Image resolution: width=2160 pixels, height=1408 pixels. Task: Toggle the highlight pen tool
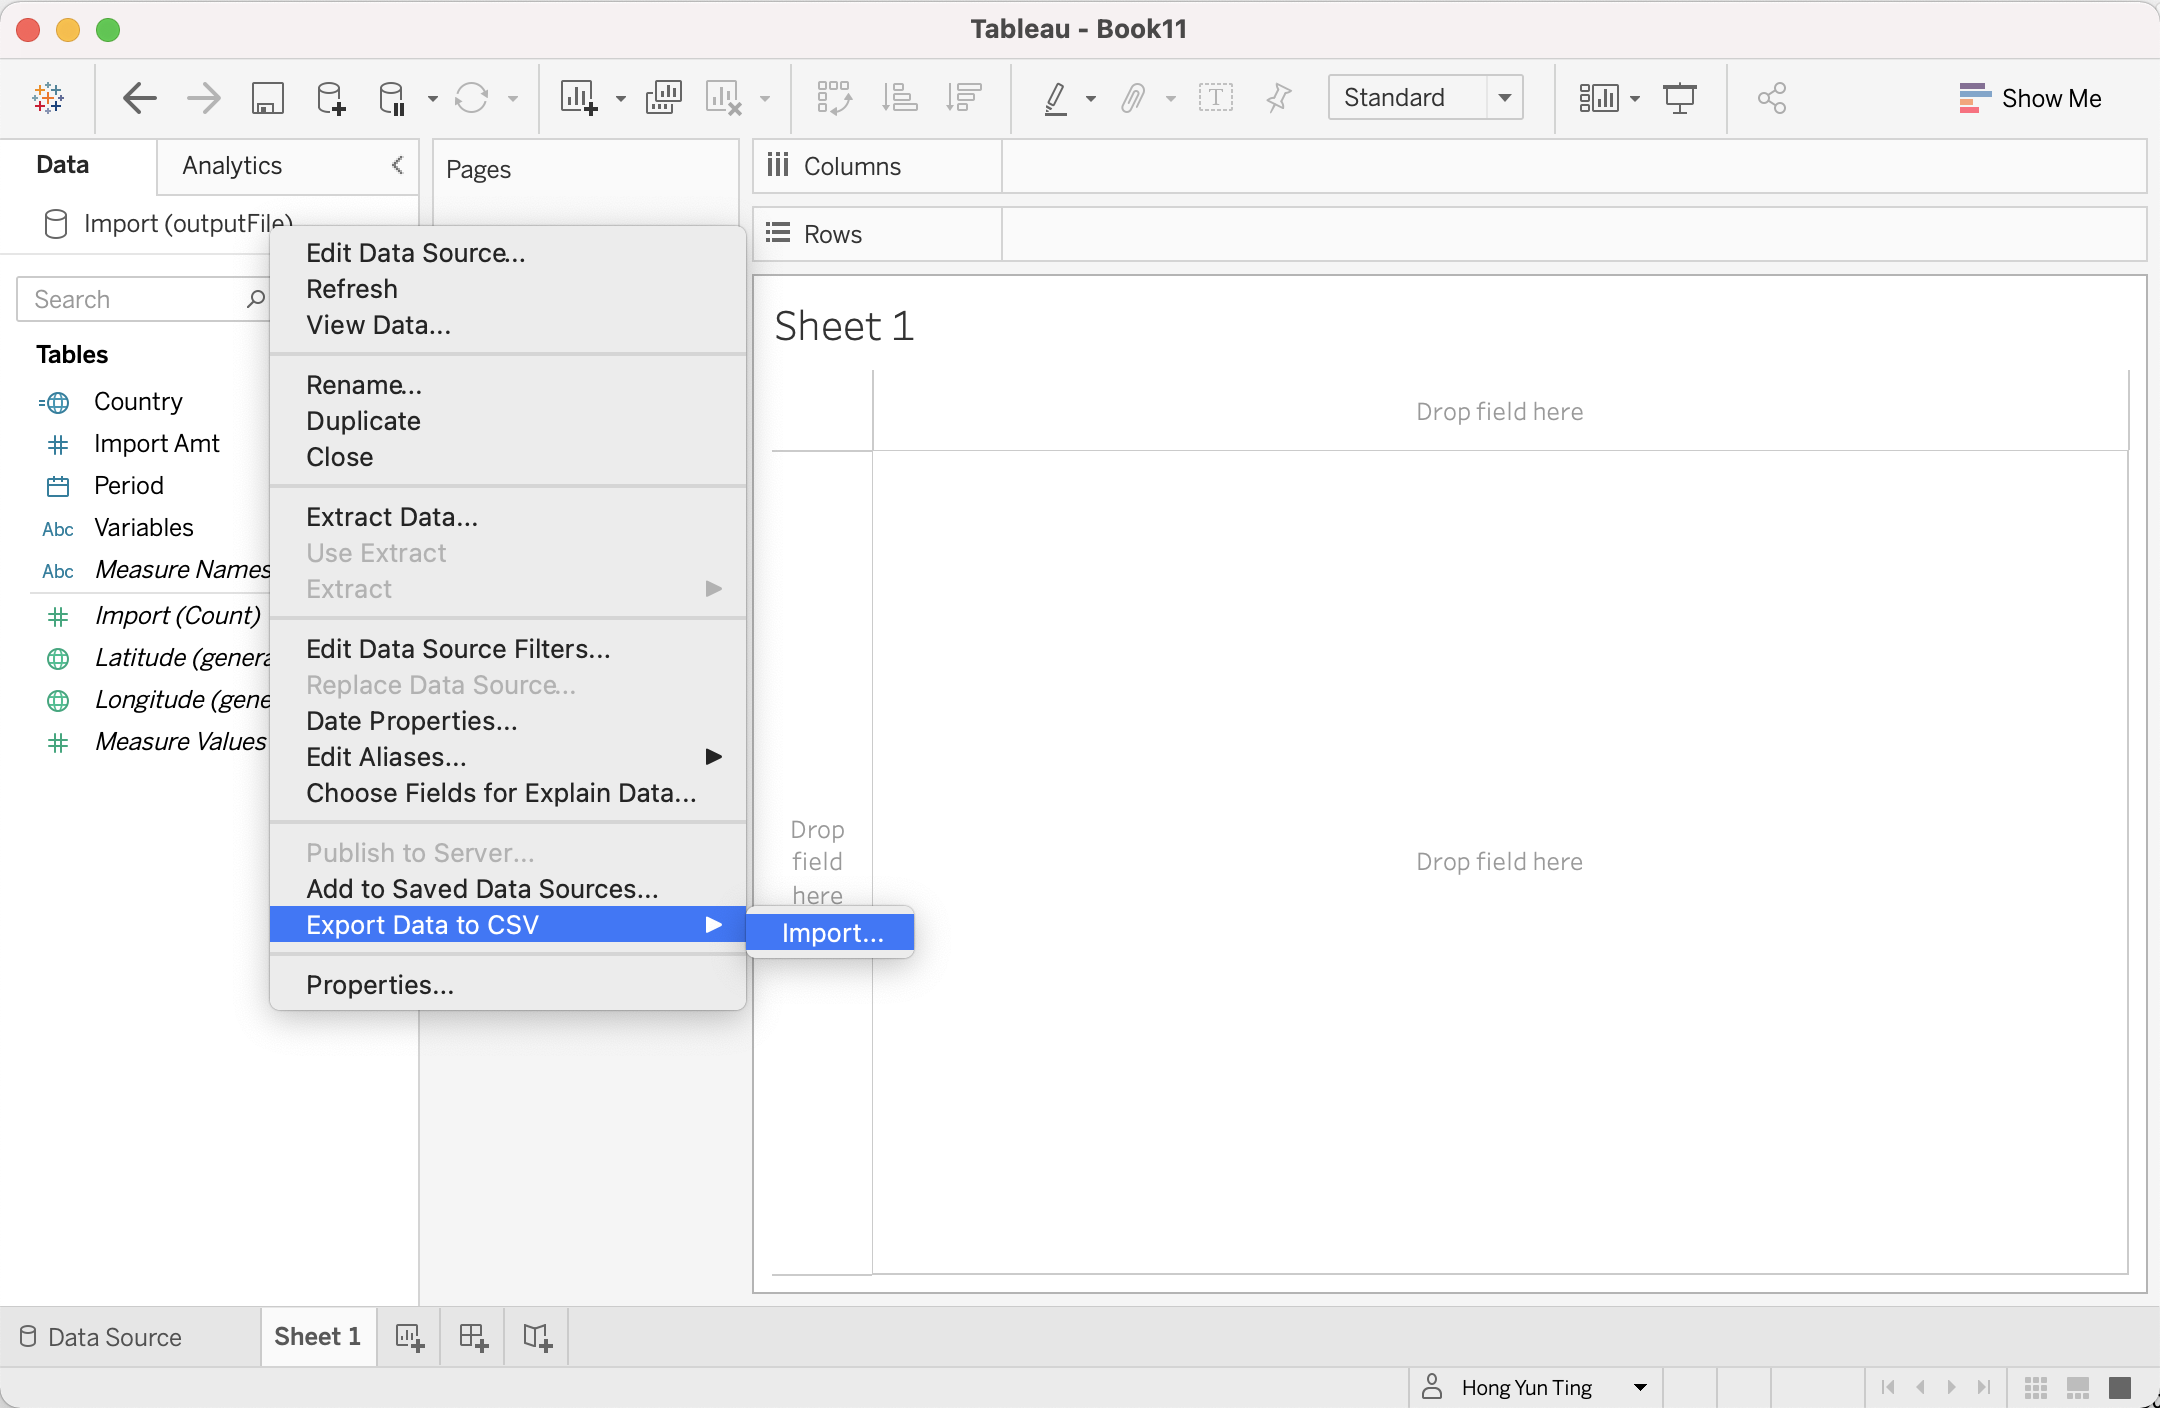point(1055,98)
